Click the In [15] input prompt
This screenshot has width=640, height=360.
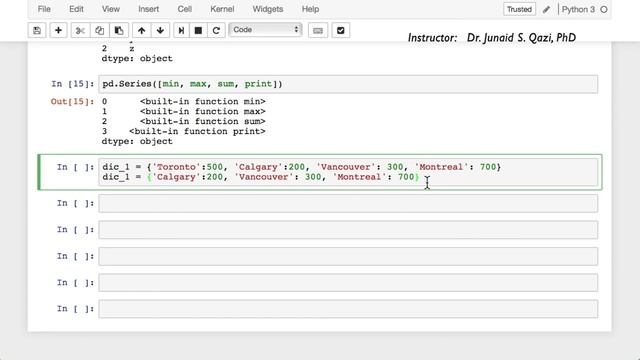pyautogui.click(x=73, y=84)
